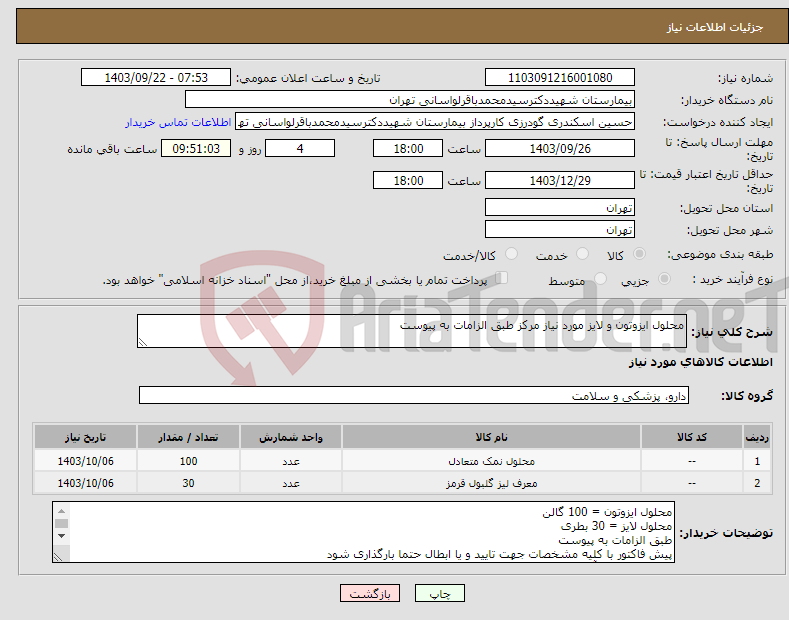Viewport: 789px width, 620px height.
Task: Open the اطلاعات تماس خریدار link
Action: click(178, 122)
